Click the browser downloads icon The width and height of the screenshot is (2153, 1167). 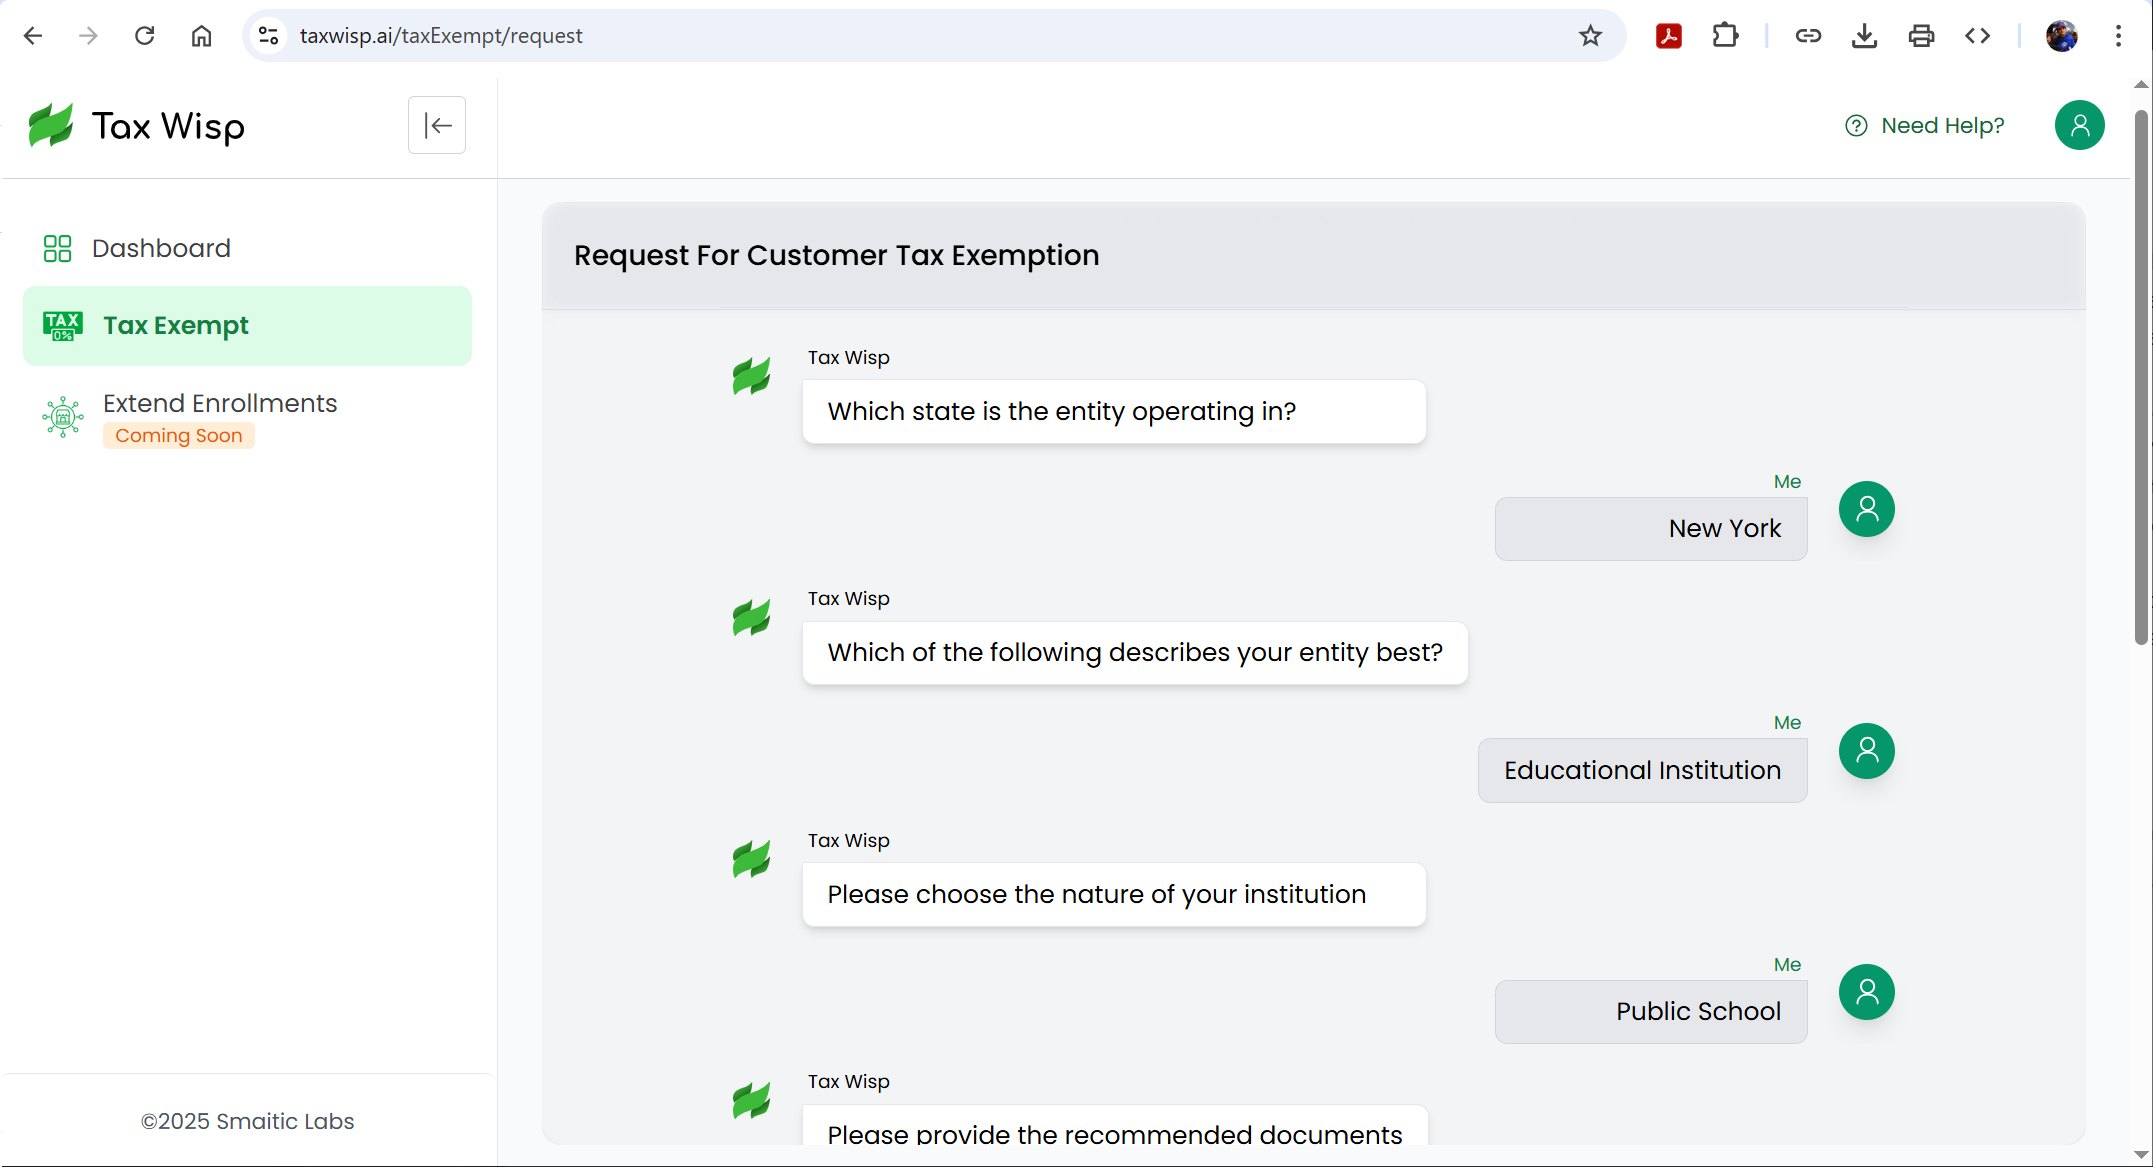point(1864,36)
